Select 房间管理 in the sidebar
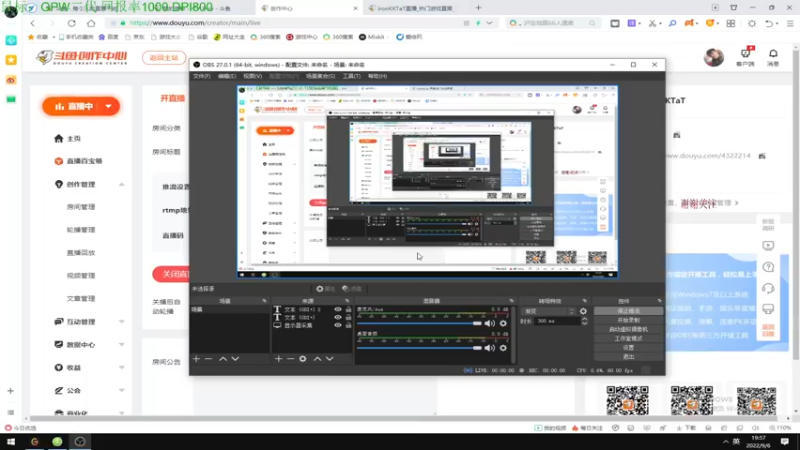This screenshot has width=800, height=450. point(81,207)
